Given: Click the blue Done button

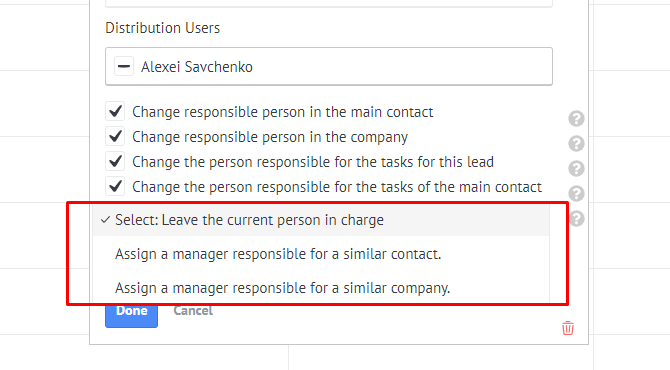Looking at the screenshot, I should point(131,315).
